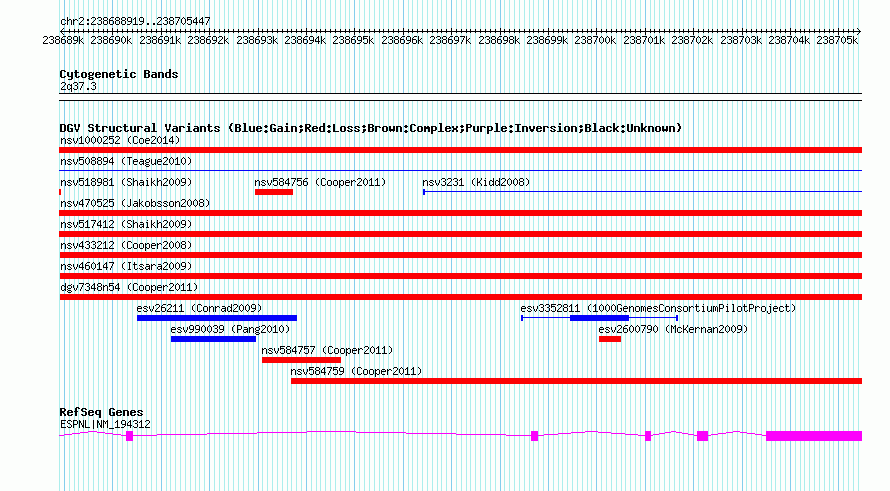Select the 238703k ruler position
890x491 pixels.
tap(741, 40)
